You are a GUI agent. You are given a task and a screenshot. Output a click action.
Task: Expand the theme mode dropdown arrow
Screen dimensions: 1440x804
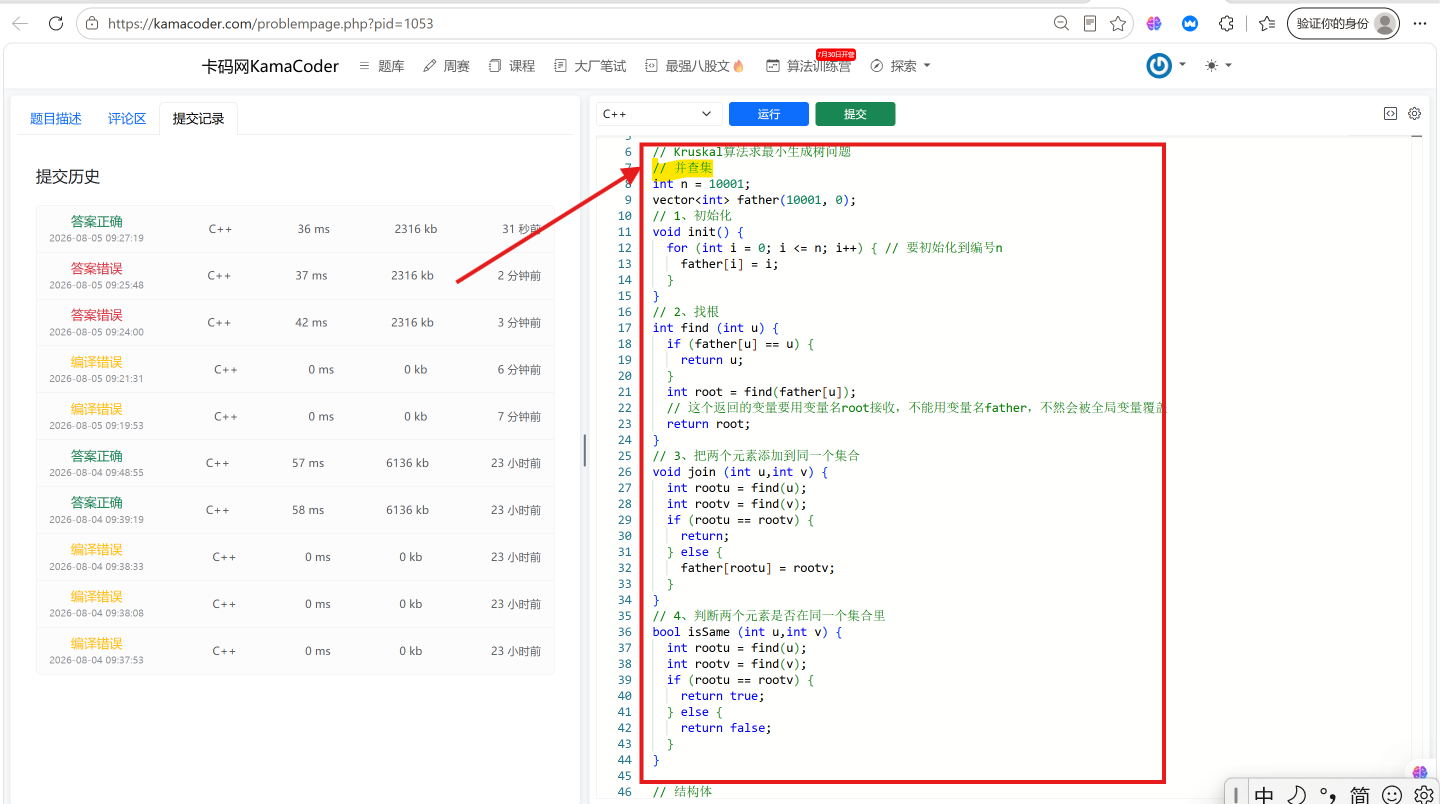[1229, 65]
